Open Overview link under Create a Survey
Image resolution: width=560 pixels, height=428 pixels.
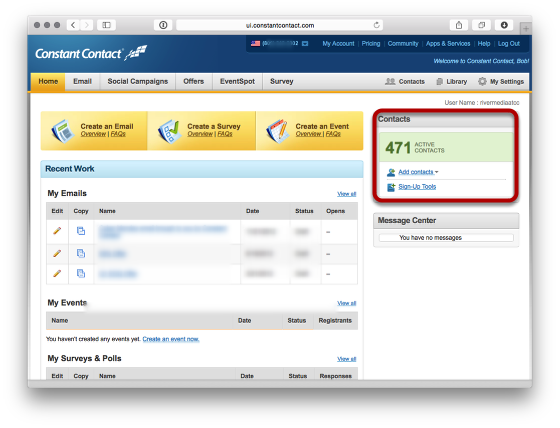200,134
